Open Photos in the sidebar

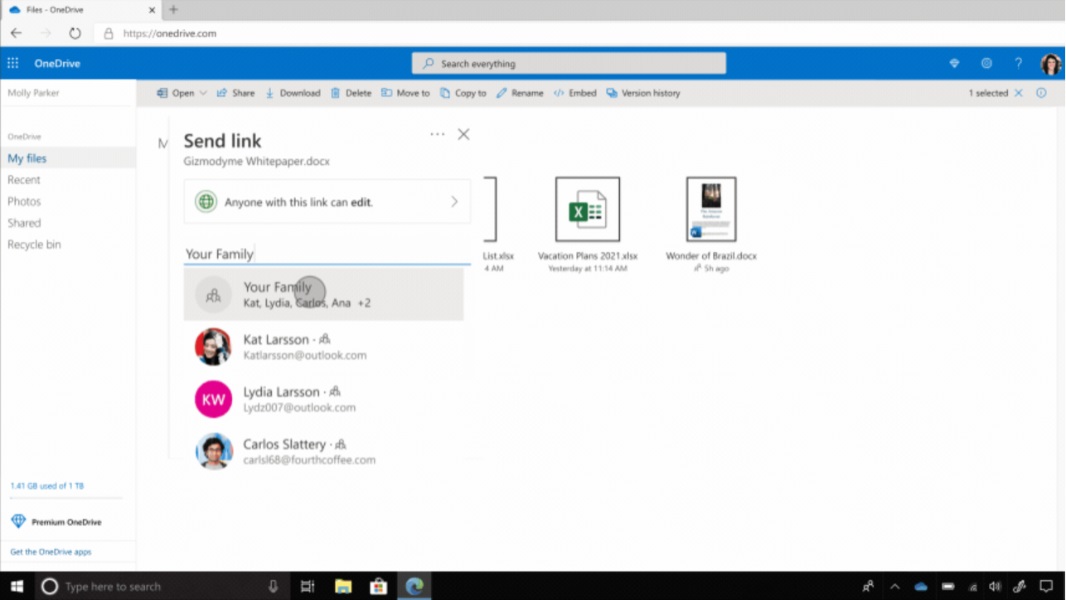(x=24, y=201)
